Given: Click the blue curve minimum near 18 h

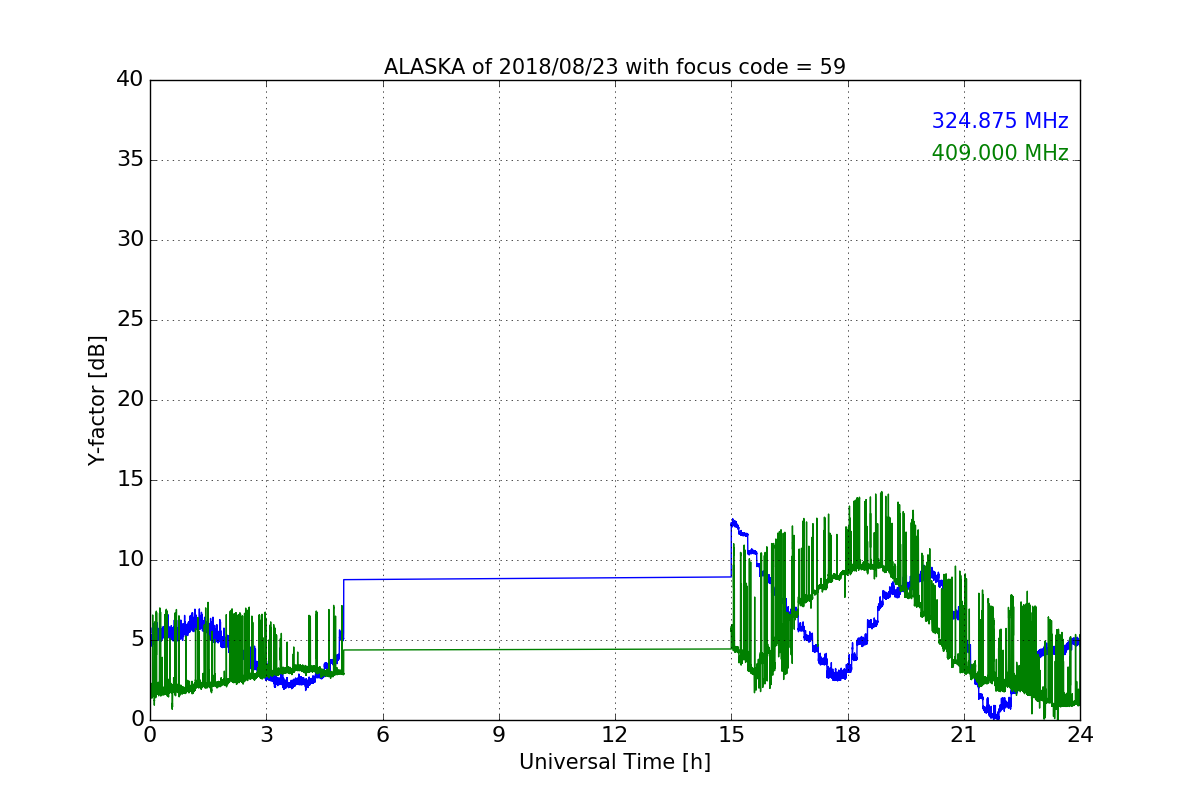Looking at the screenshot, I should click(837, 675).
